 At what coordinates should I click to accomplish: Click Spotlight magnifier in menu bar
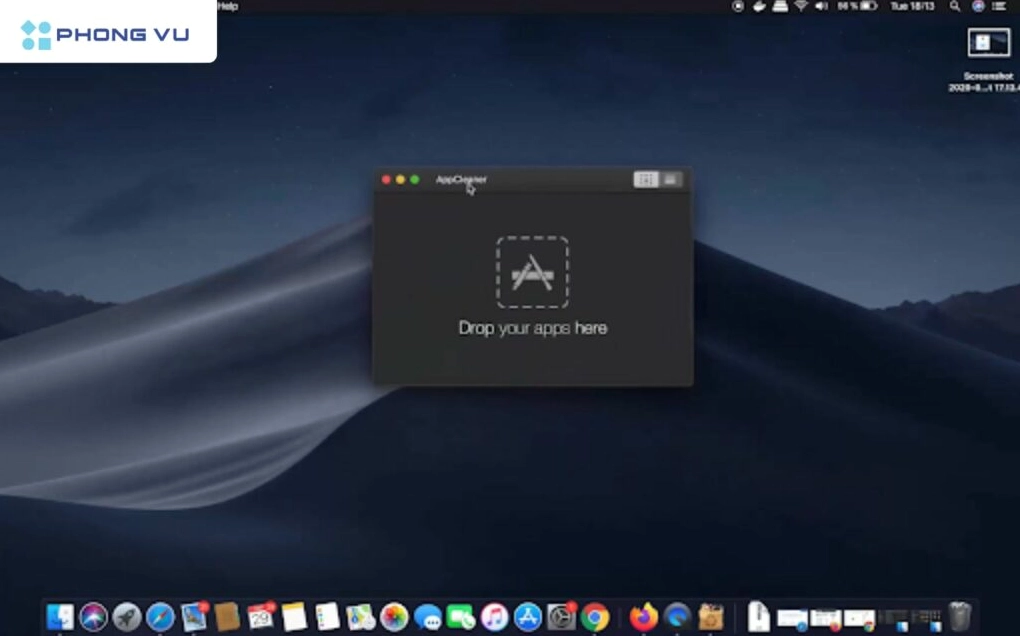(954, 7)
